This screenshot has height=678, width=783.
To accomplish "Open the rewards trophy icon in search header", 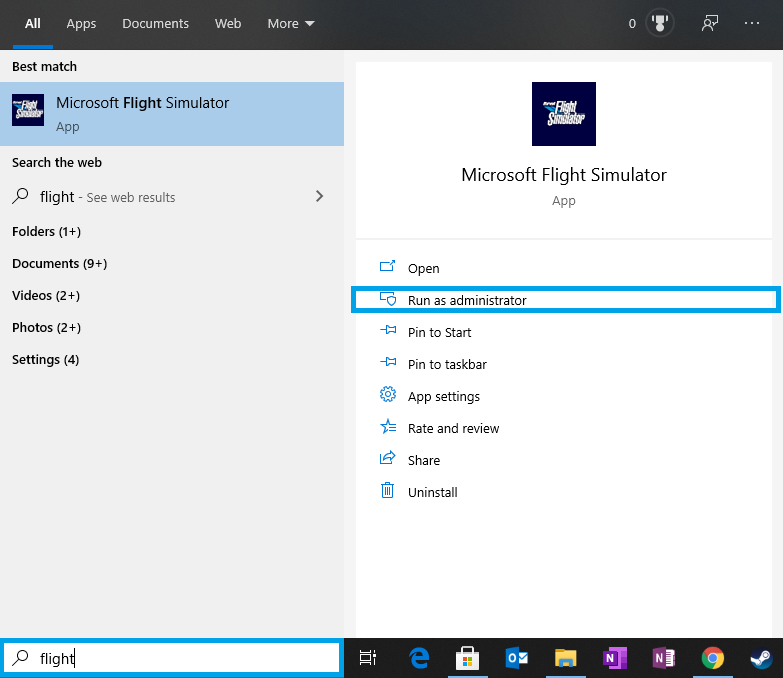I will pos(658,24).
